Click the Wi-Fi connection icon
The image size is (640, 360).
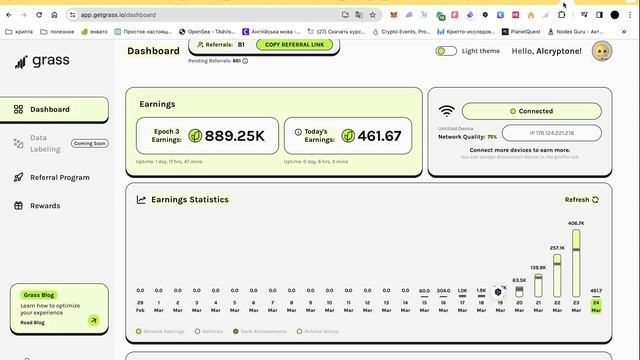[x=447, y=111]
